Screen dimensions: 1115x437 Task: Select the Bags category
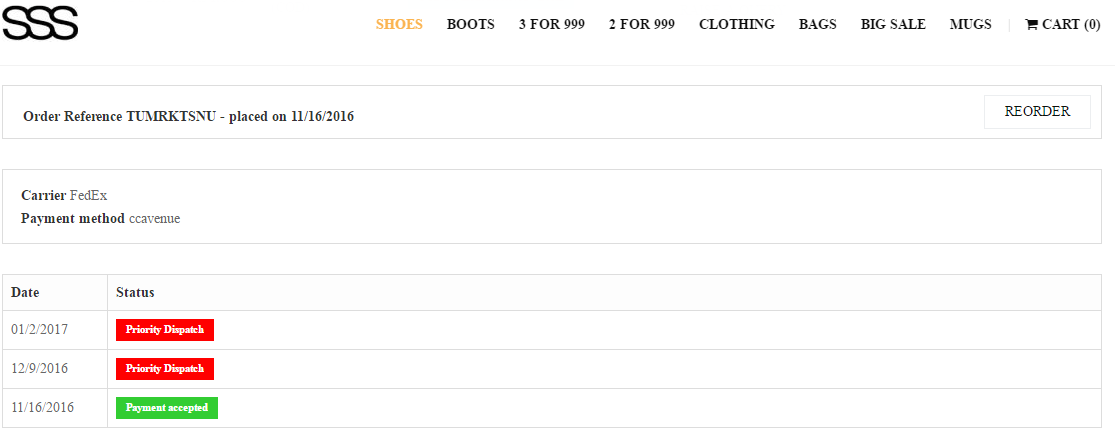pos(817,24)
